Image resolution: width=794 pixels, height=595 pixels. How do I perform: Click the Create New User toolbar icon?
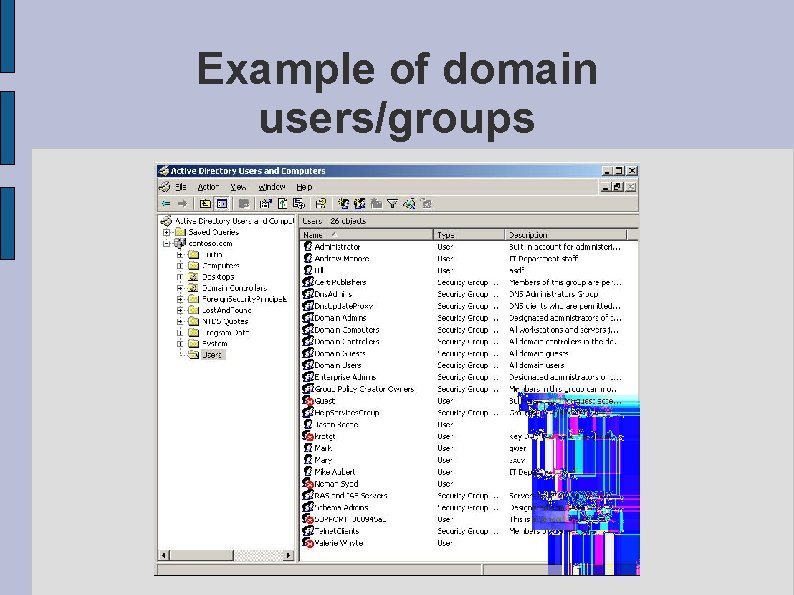click(x=343, y=204)
